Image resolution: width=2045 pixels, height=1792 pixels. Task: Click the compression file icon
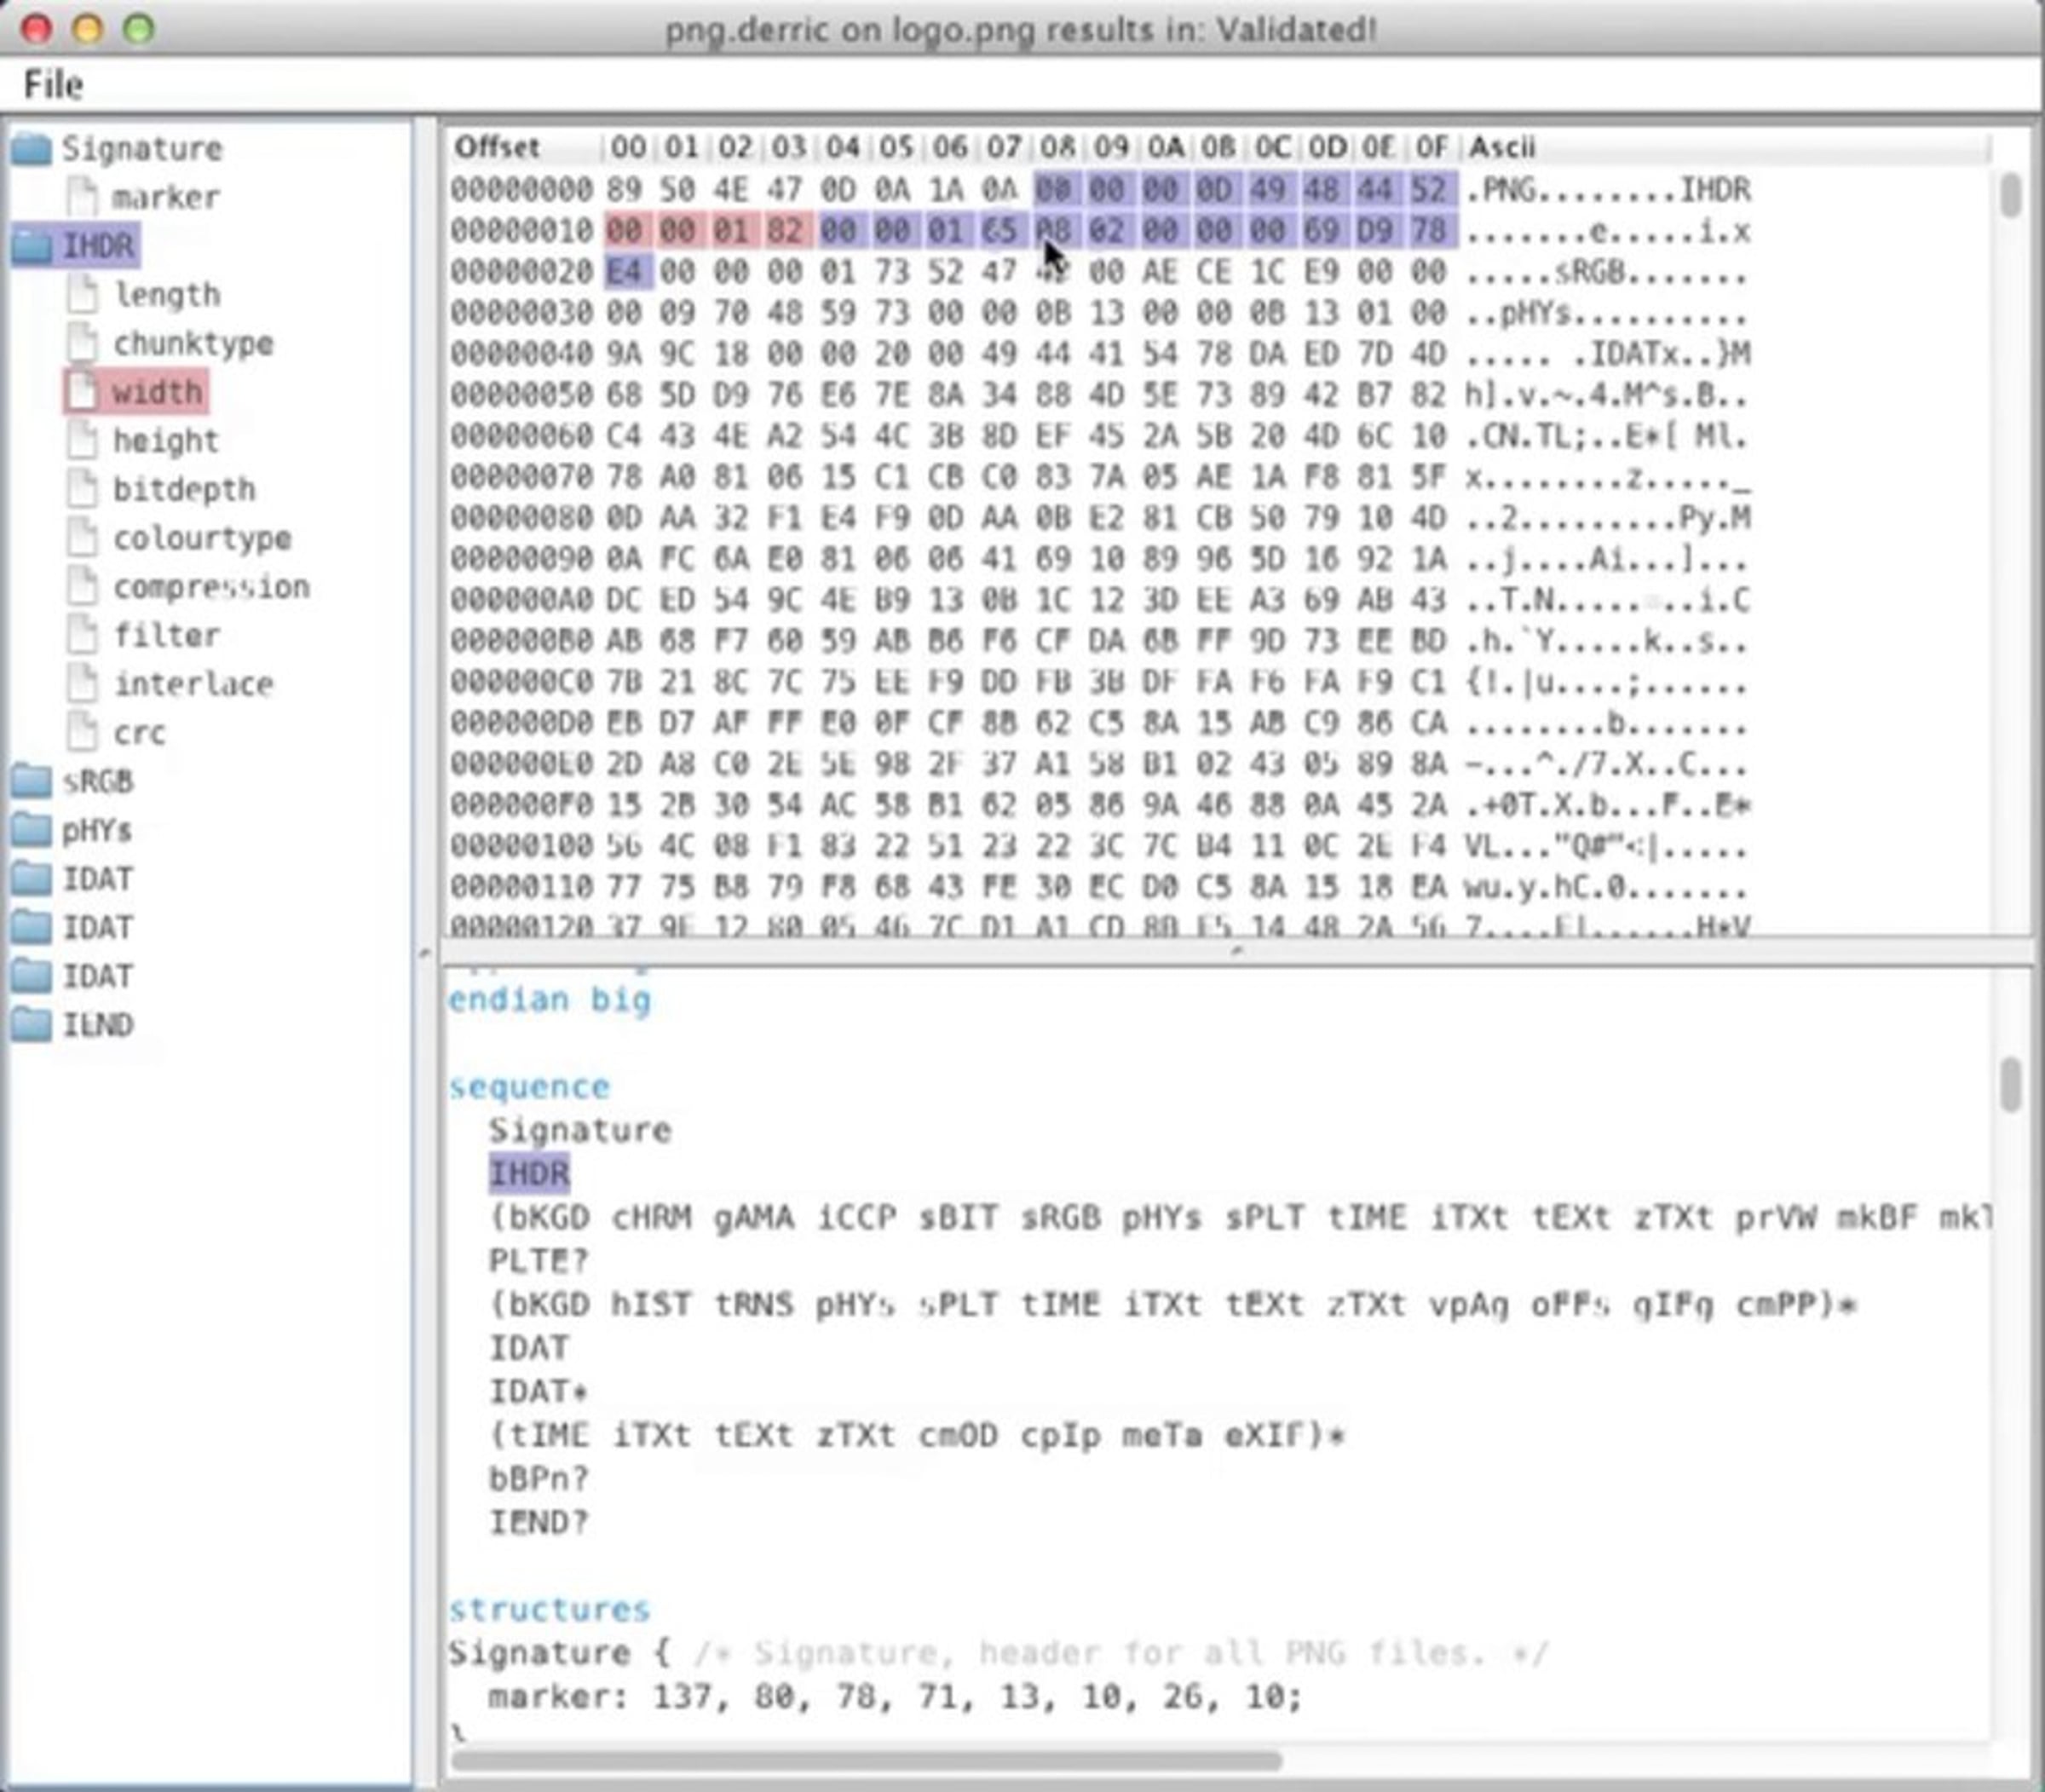(x=83, y=587)
